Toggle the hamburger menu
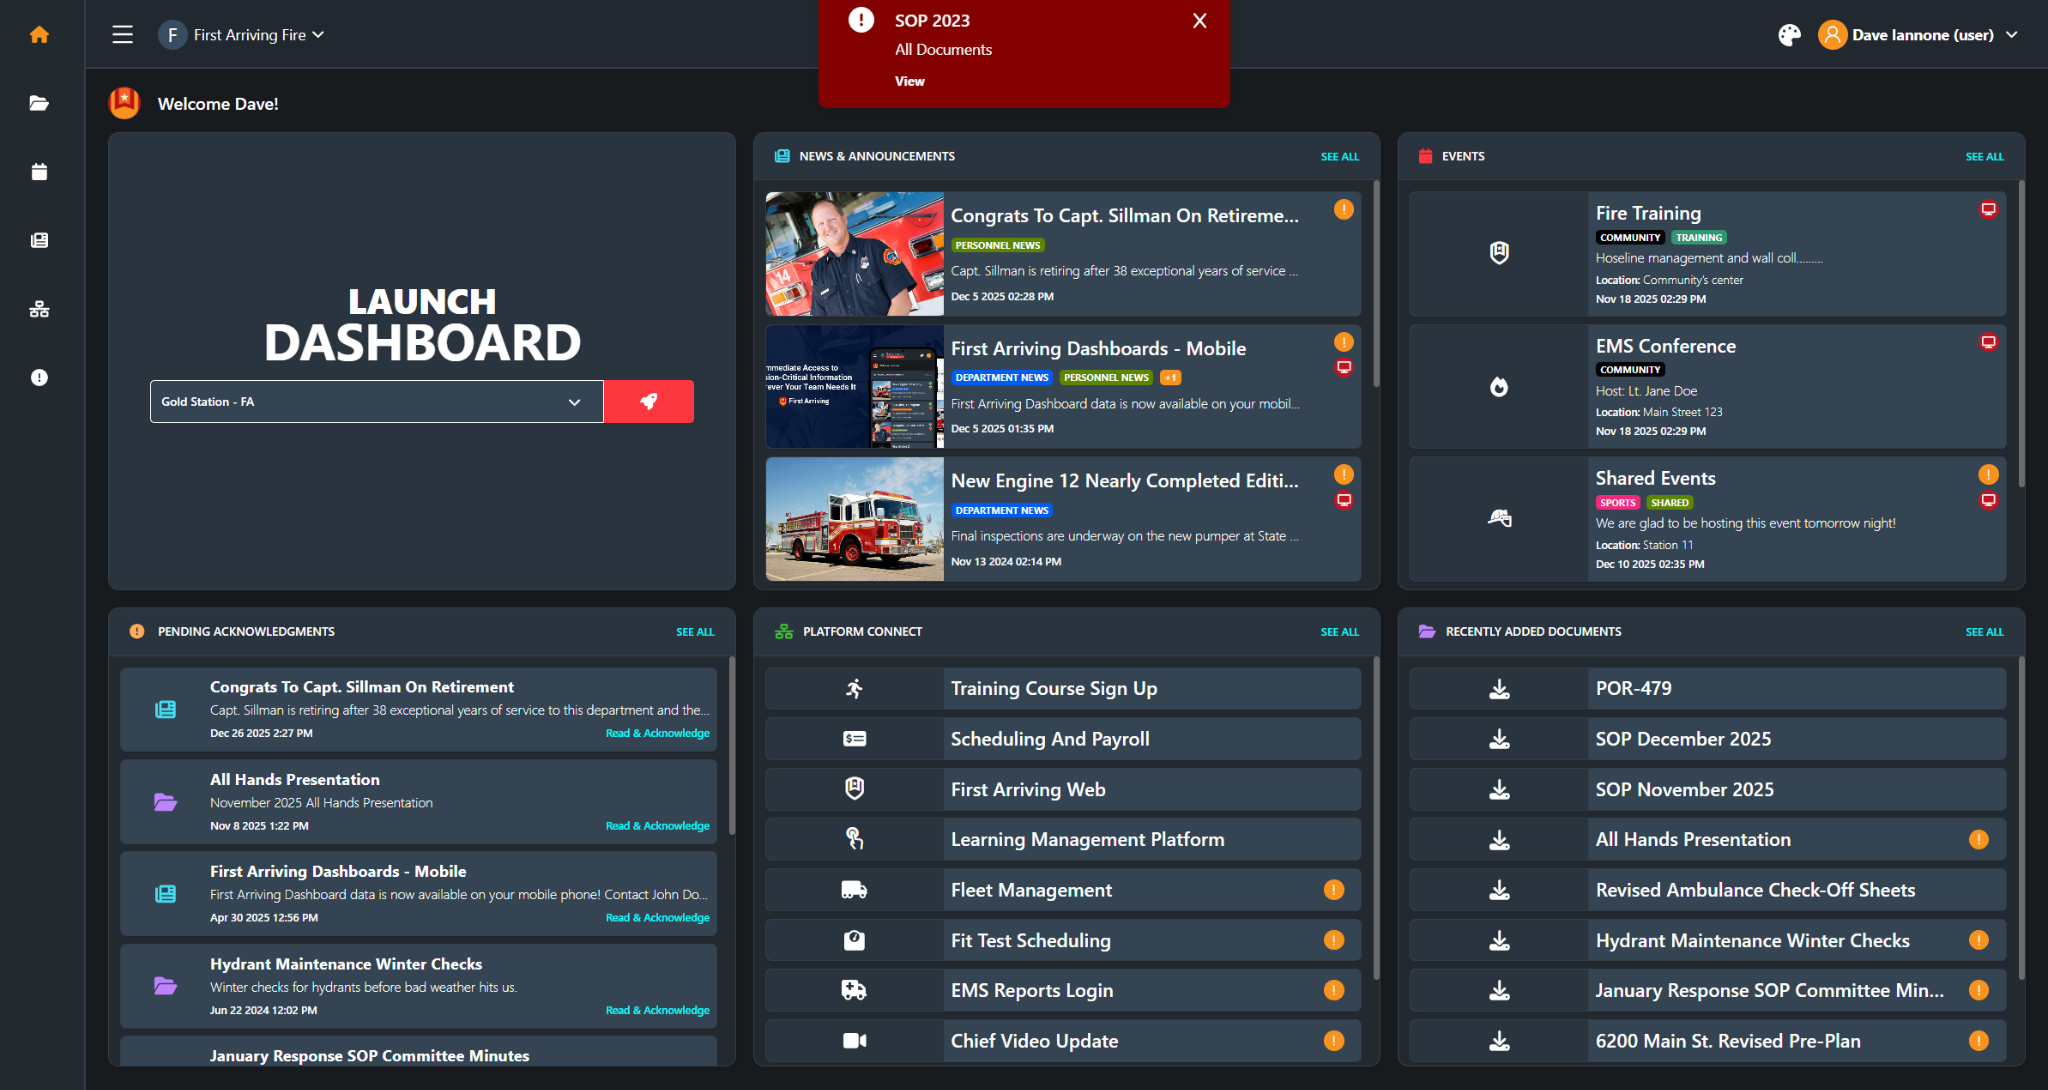2048x1090 pixels. click(122, 35)
